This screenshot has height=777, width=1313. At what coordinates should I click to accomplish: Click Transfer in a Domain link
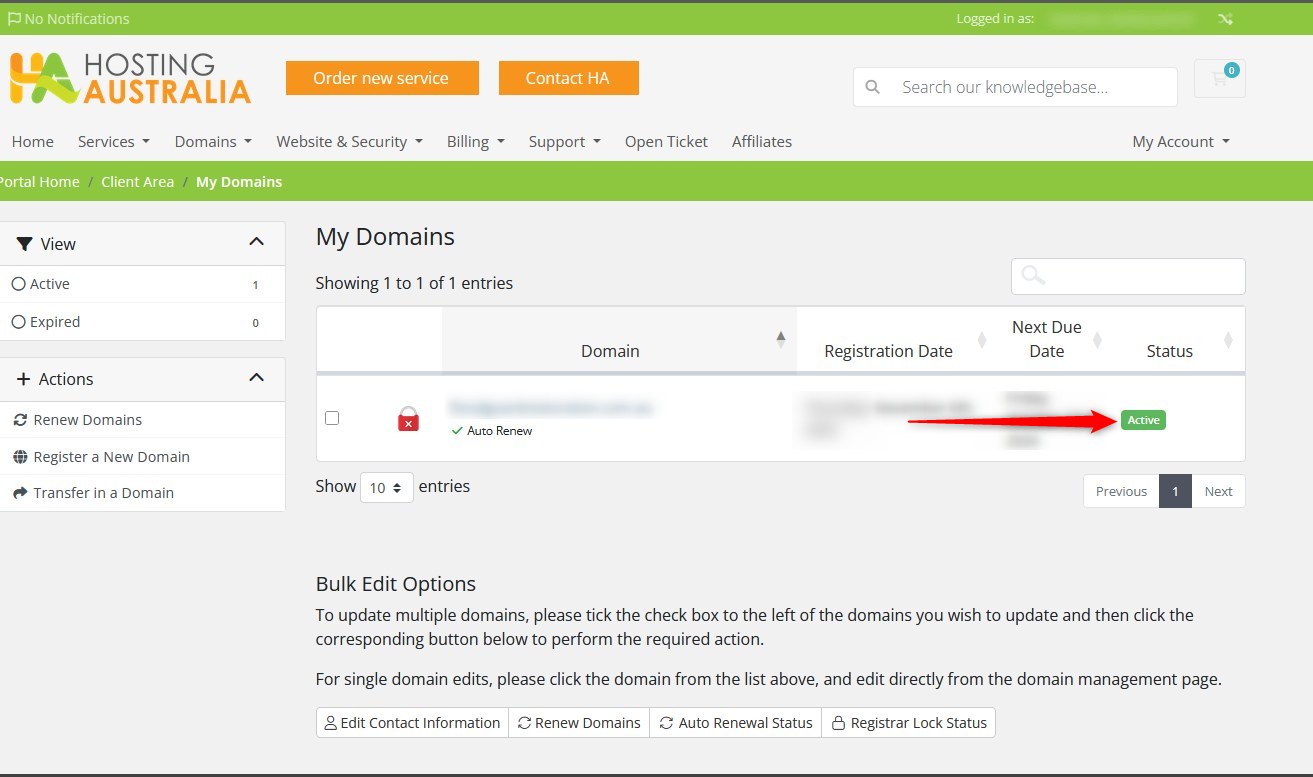pos(103,493)
